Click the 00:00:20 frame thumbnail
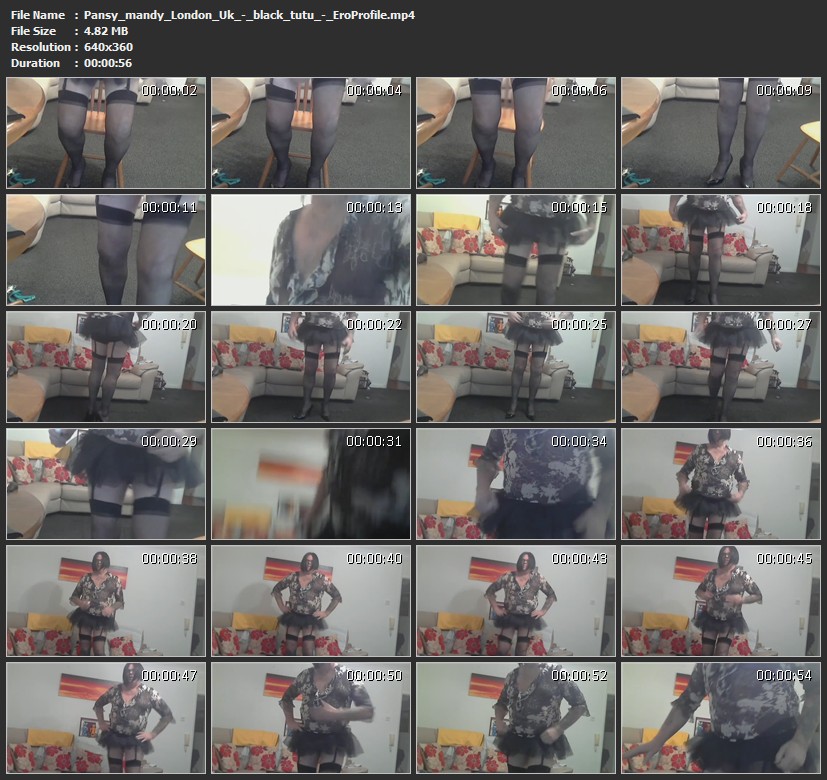The image size is (827, 780). click(106, 367)
